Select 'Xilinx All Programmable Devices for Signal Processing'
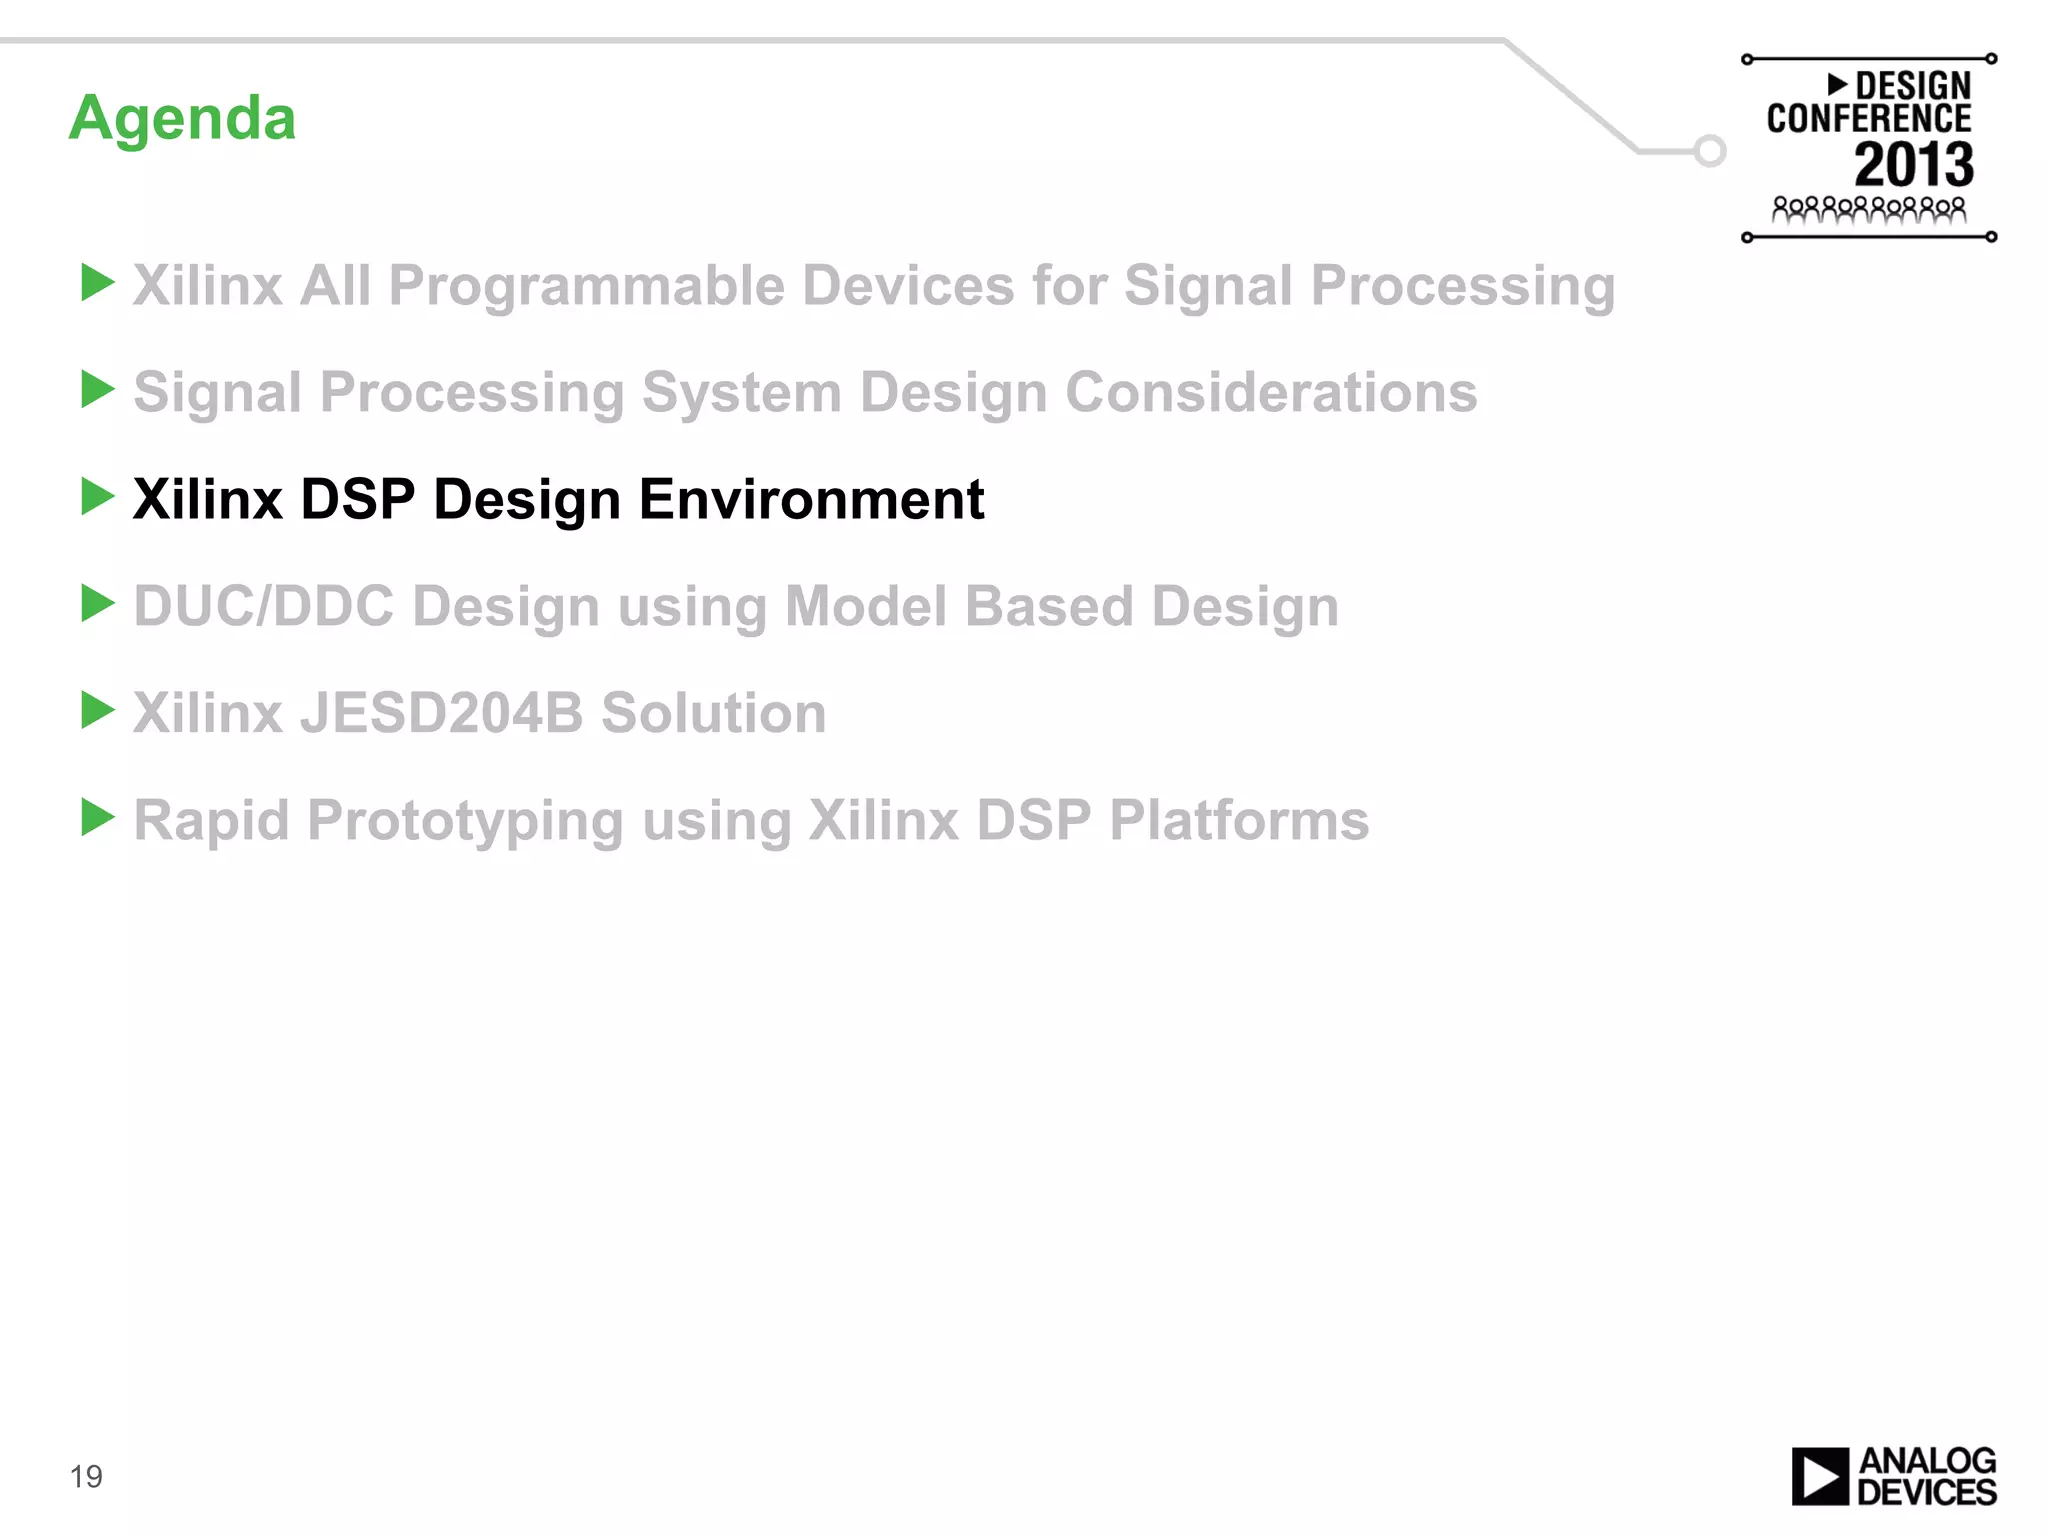 tap(874, 286)
